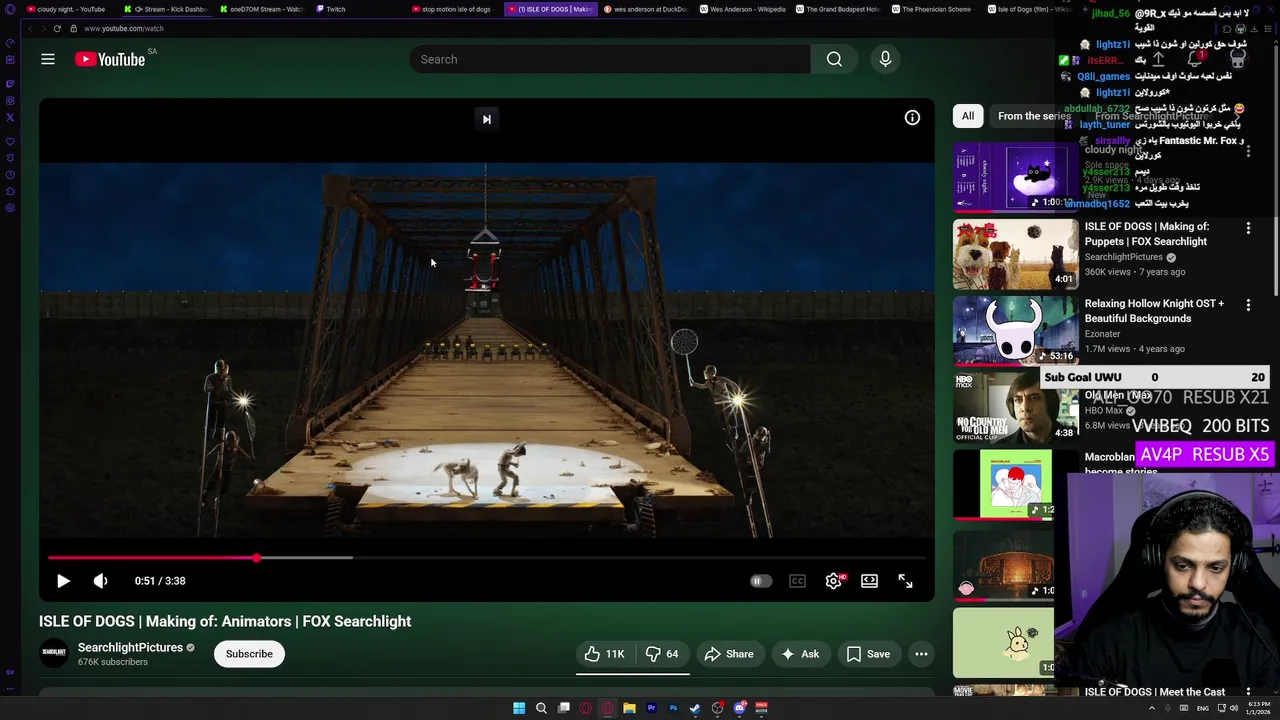Open 'Making of: Puppets' video thumbnail

pyautogui.click(x=1015, y=254)
